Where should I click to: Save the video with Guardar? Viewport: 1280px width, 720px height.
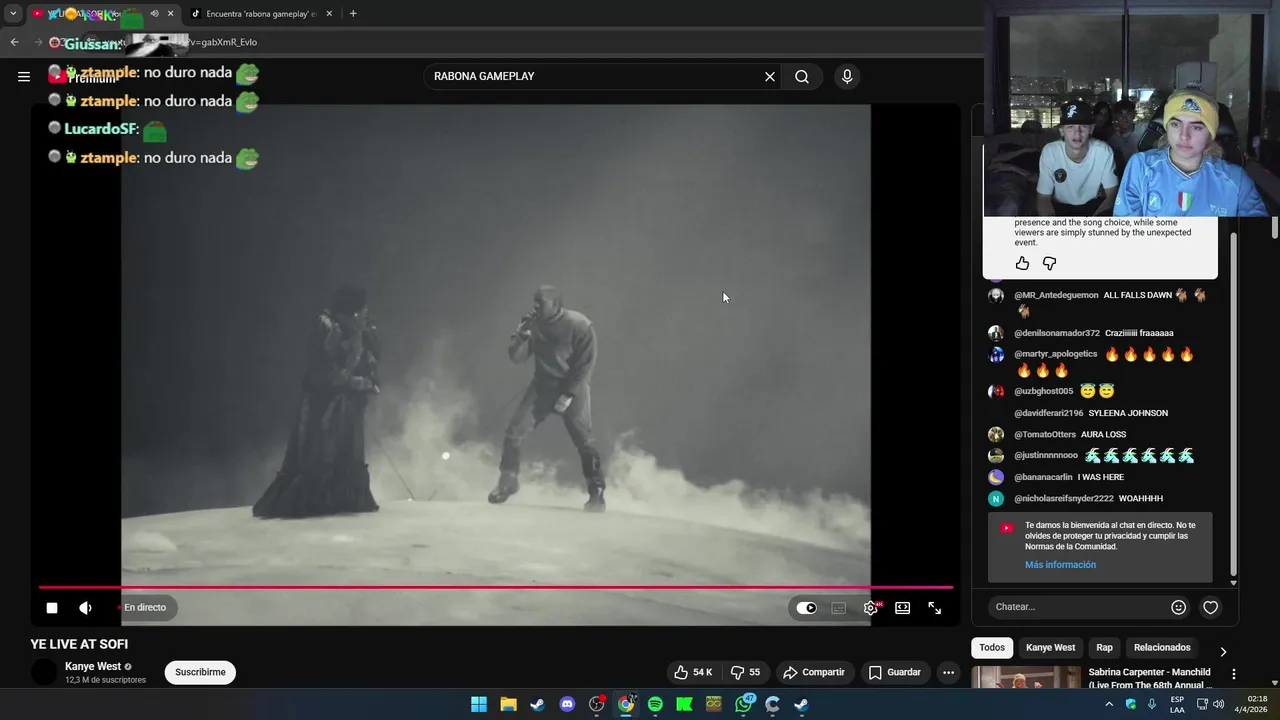coord(895,672)
